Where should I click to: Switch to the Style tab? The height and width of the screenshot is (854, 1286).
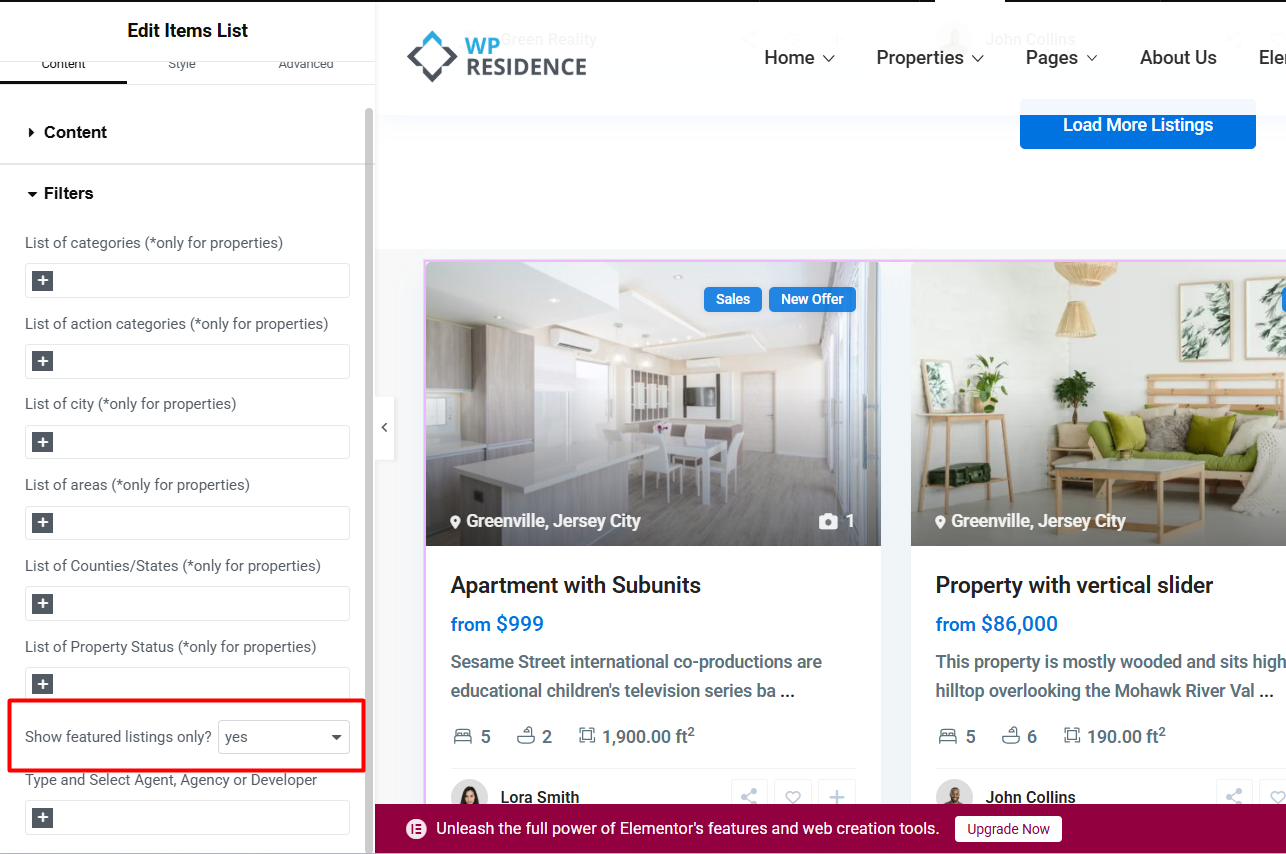pyautogui.click(x=182, y=64)
